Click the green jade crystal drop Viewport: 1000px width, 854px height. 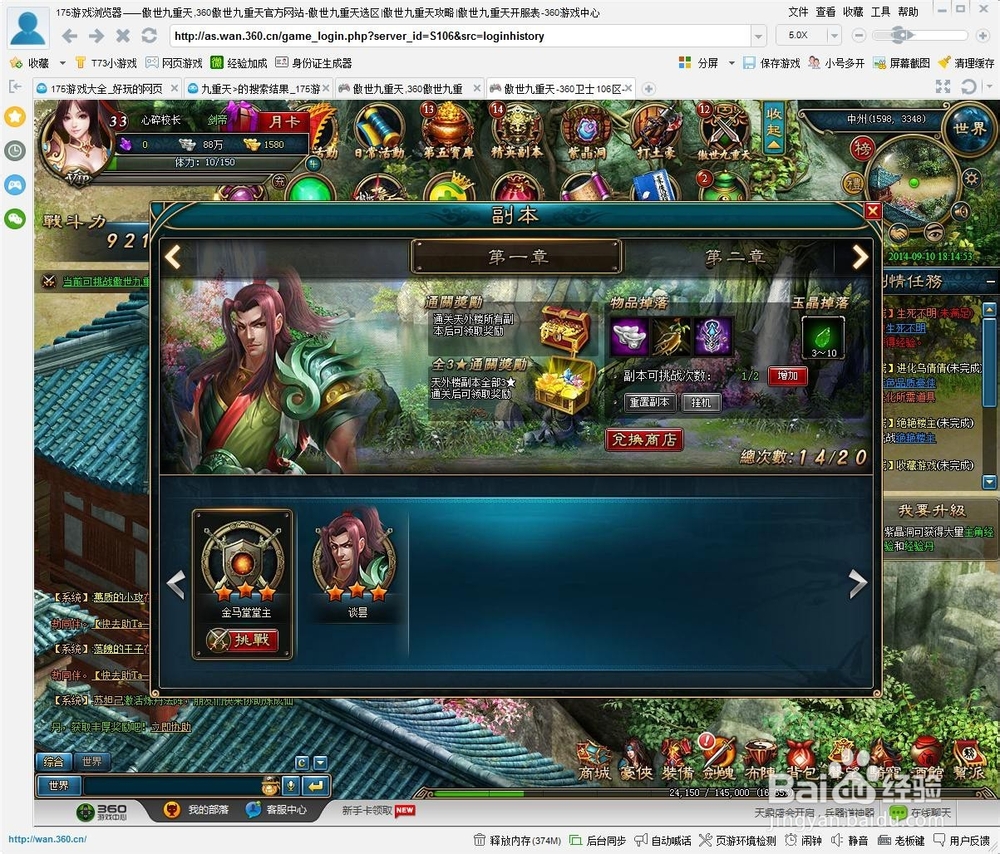coord(823,336)
